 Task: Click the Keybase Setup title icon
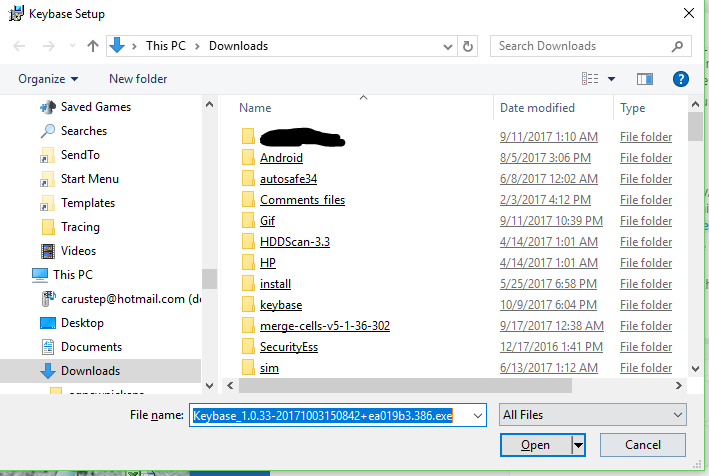coord(16,14)
